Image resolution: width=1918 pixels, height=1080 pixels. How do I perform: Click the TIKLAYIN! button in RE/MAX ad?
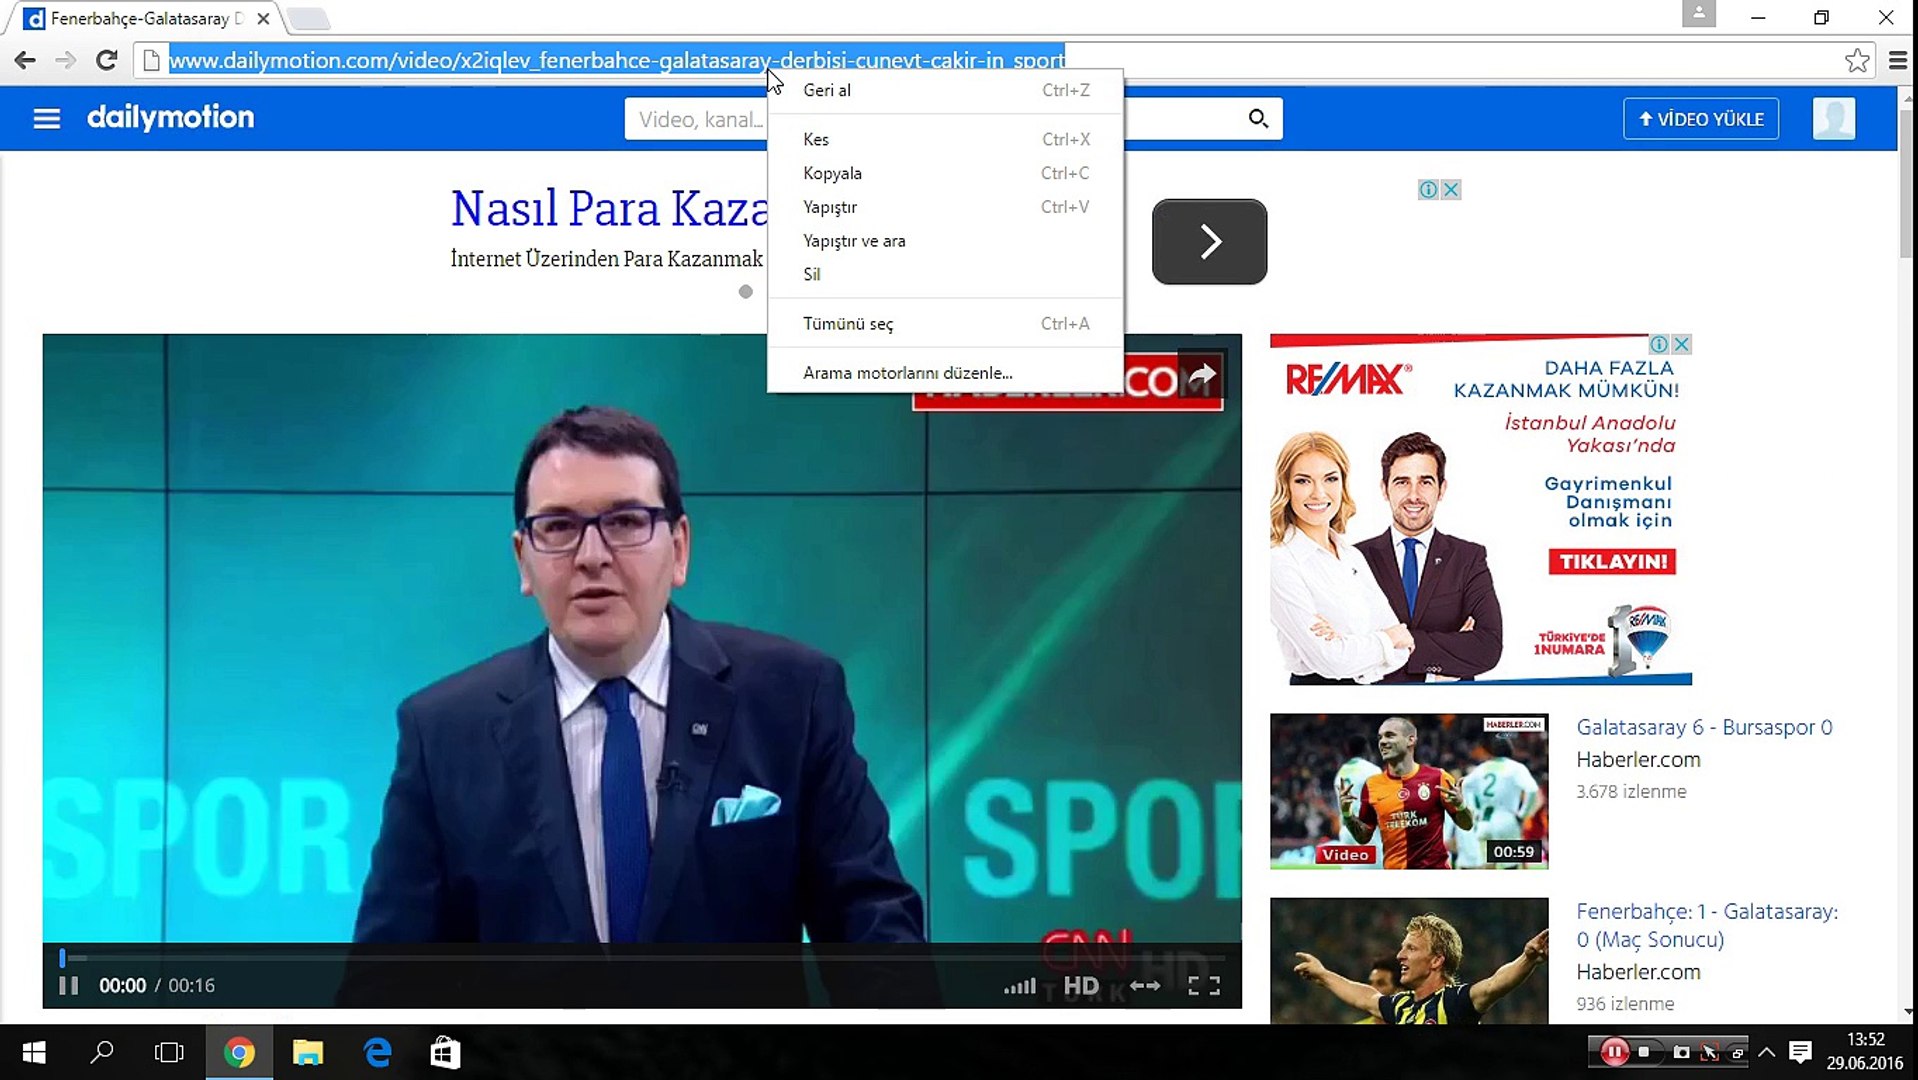[1612, 562]
